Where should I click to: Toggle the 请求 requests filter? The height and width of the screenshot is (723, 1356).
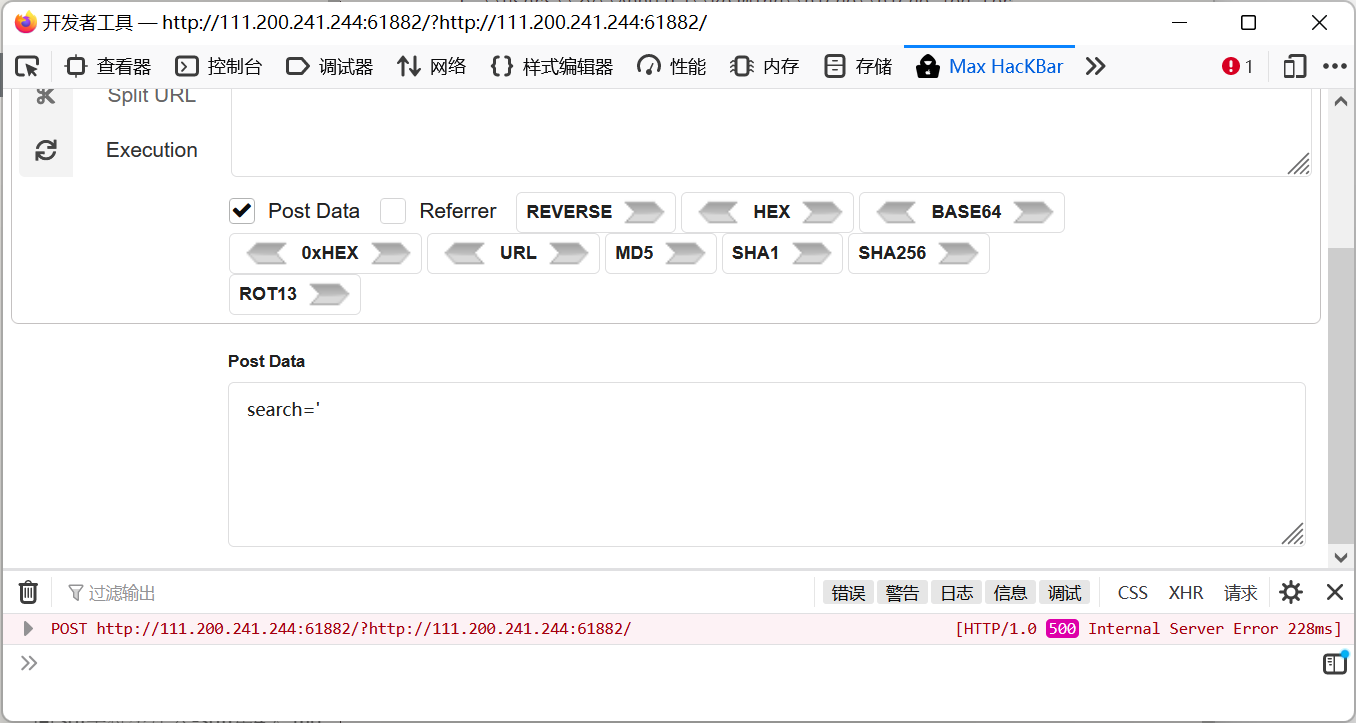tap(1241, 593)
